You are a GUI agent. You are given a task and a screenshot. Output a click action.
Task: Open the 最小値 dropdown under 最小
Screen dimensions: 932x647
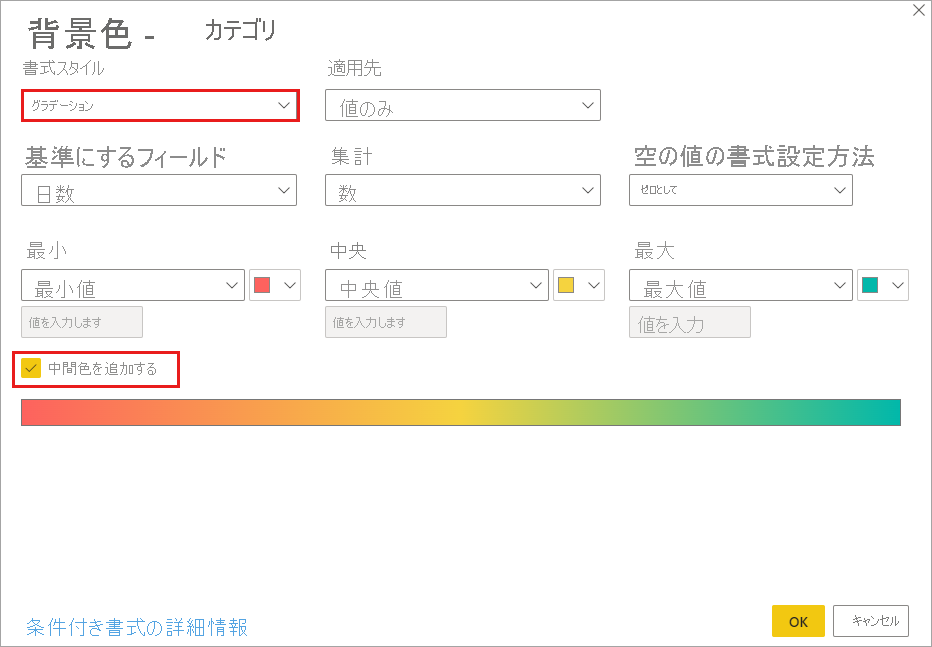point(133,285)
